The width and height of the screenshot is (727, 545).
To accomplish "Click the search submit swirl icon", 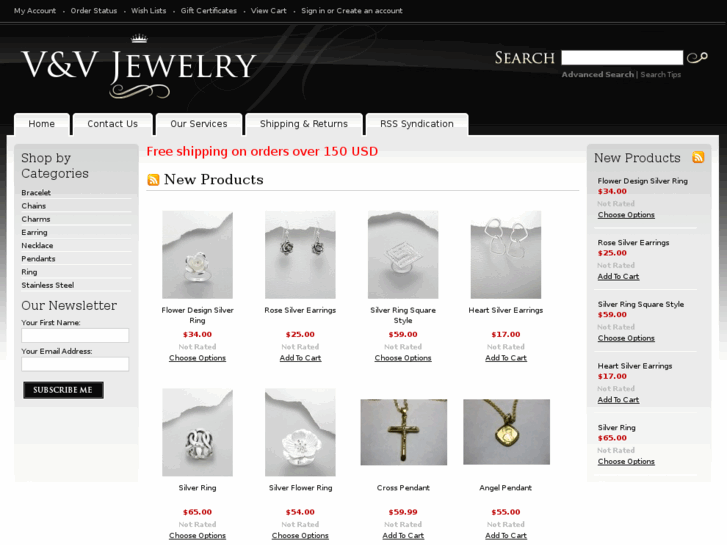I will pos(697,58).
